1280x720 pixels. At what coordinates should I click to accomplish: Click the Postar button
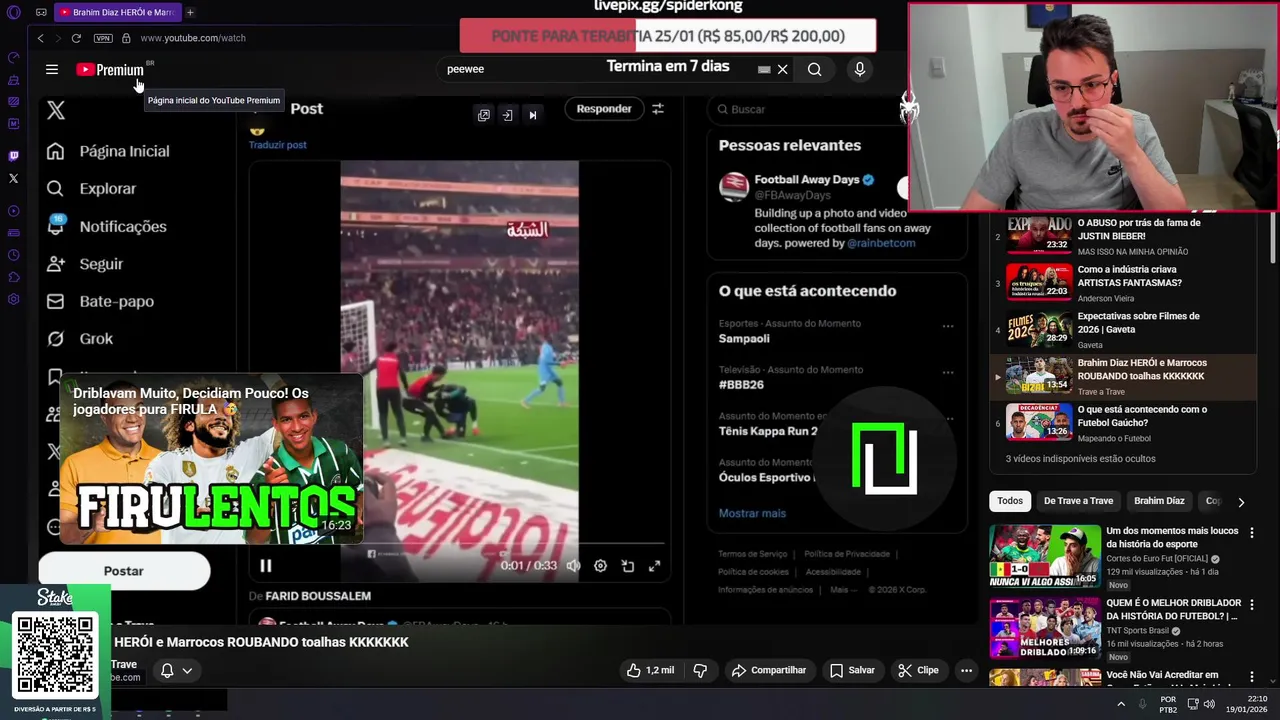(124, 571)
